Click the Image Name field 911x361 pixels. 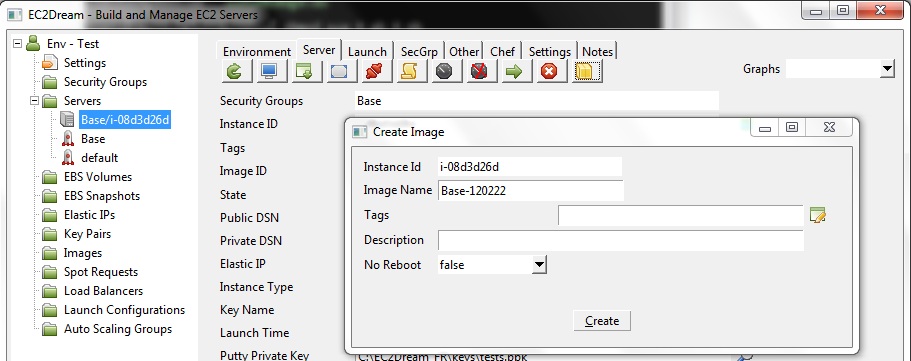pos(531,191)
